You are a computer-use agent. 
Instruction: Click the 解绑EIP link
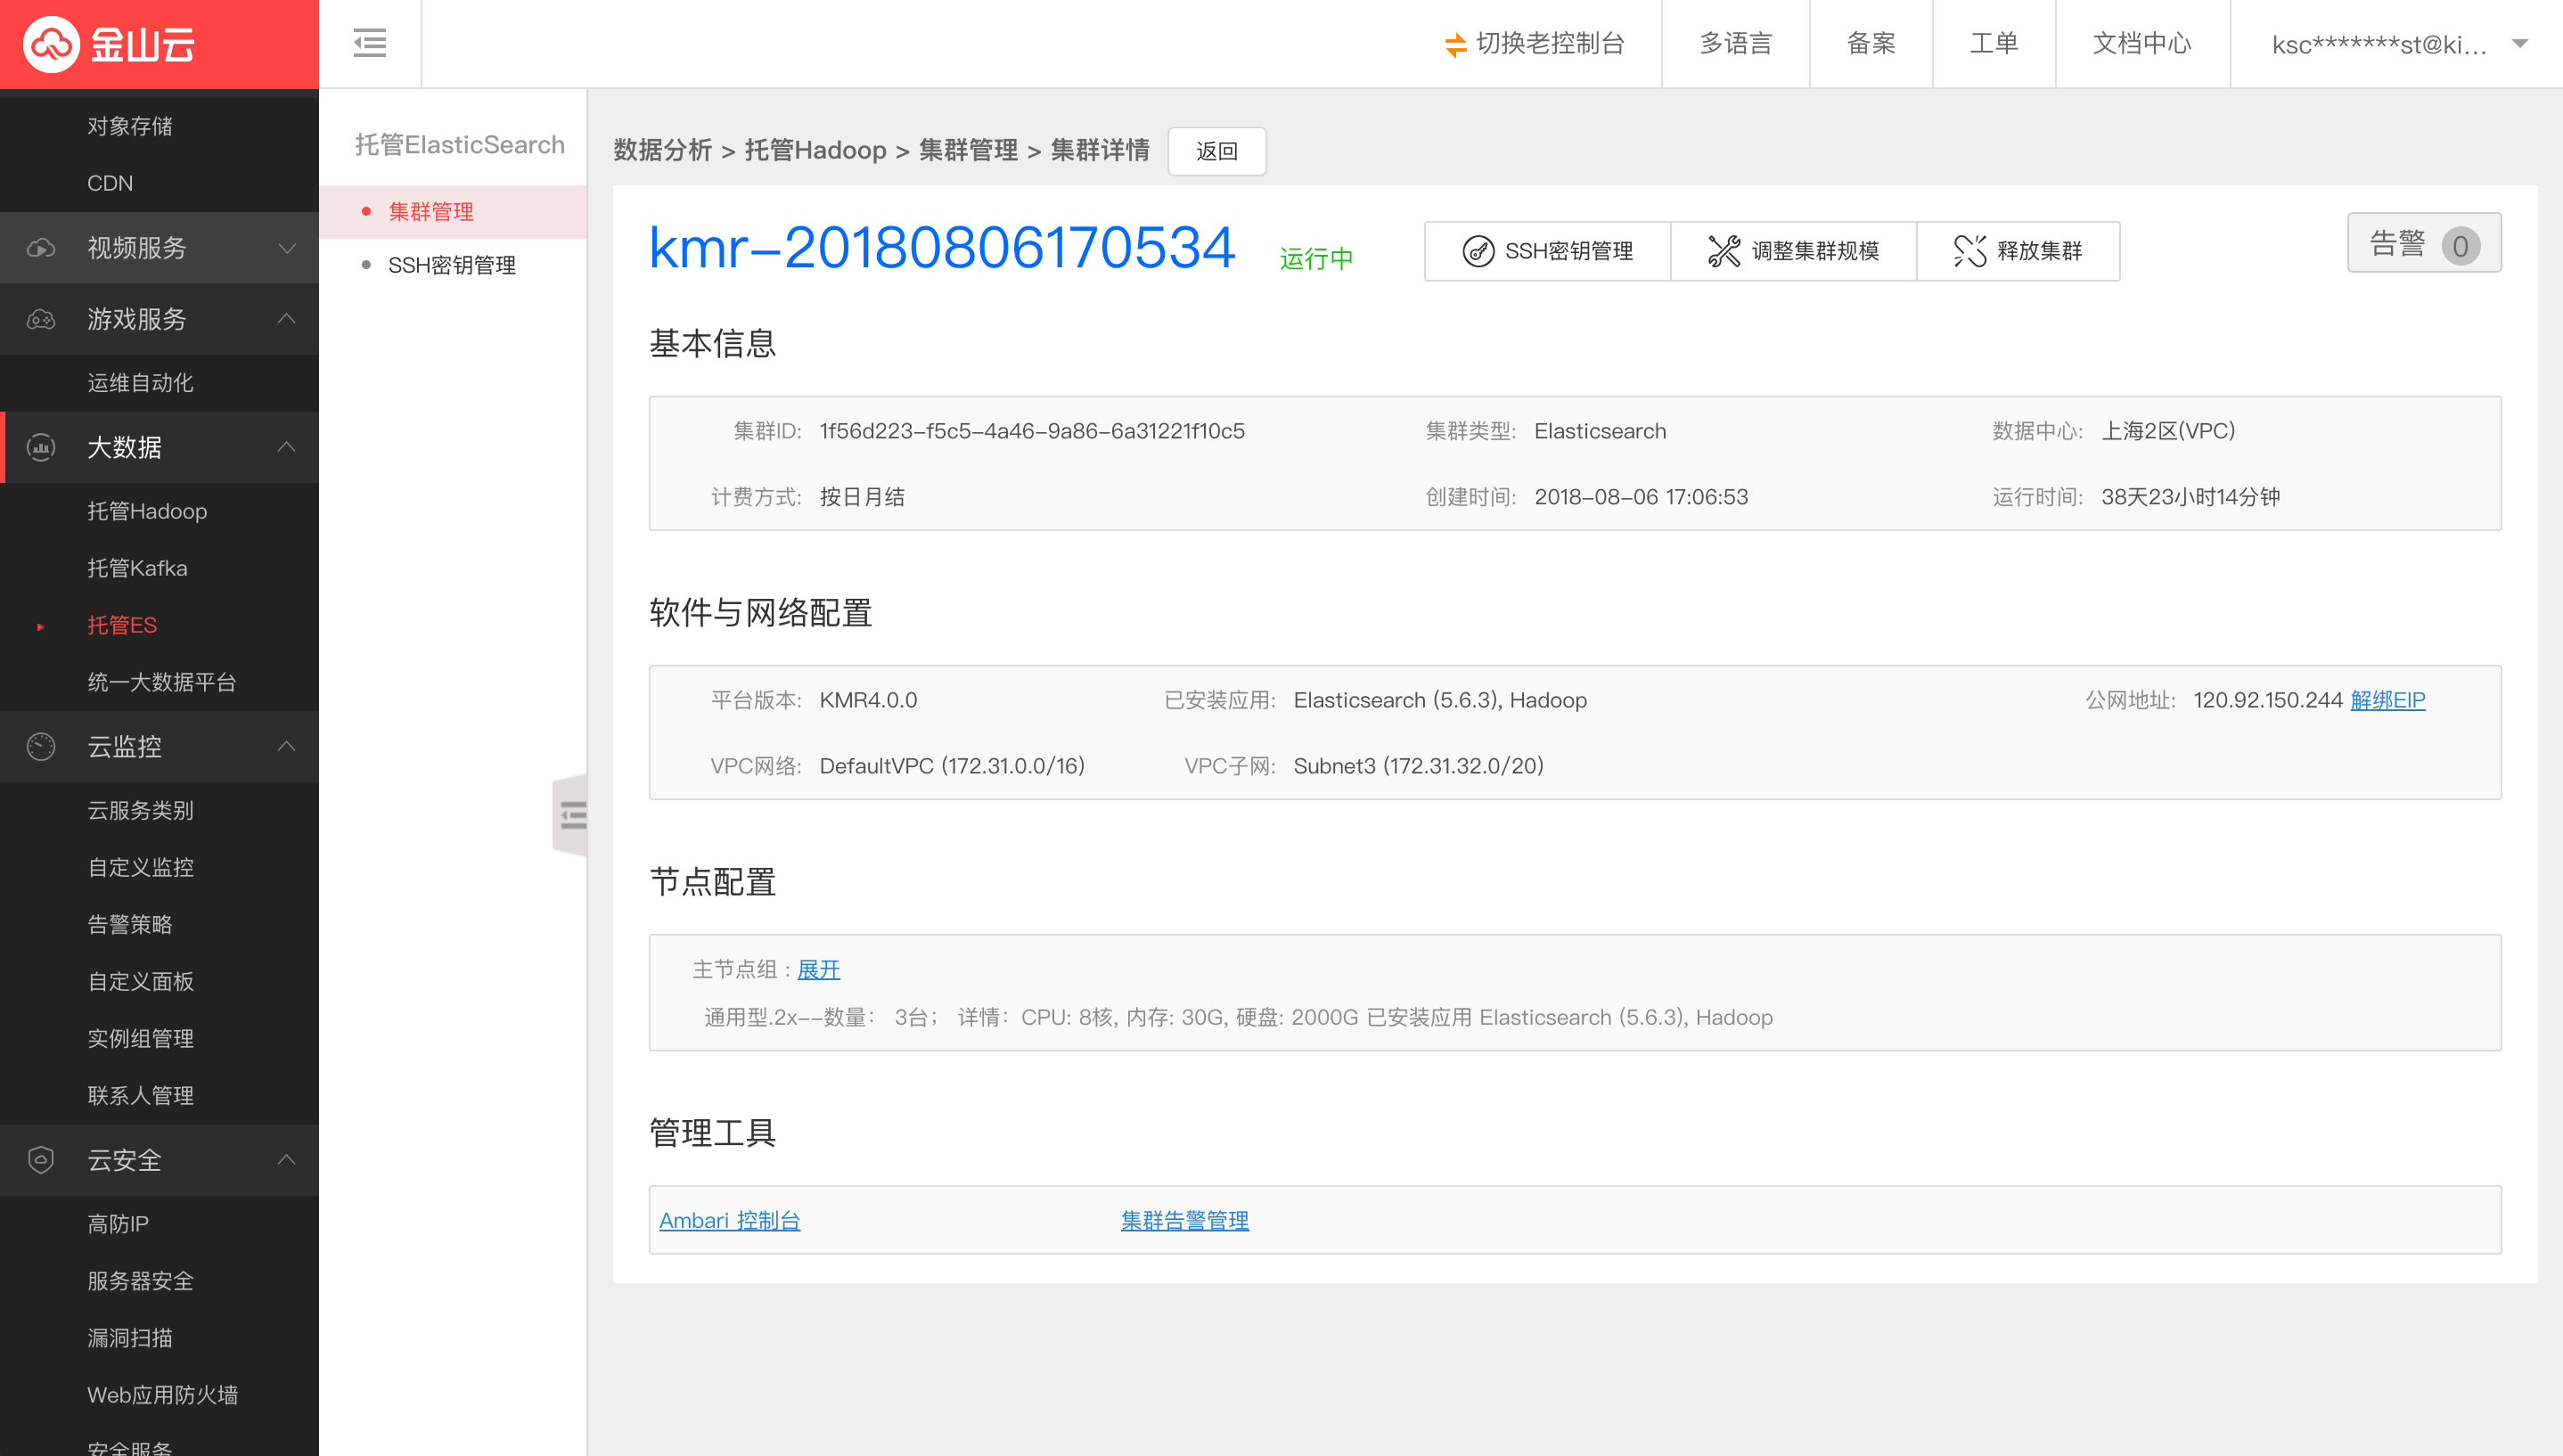pos(2387,700)
